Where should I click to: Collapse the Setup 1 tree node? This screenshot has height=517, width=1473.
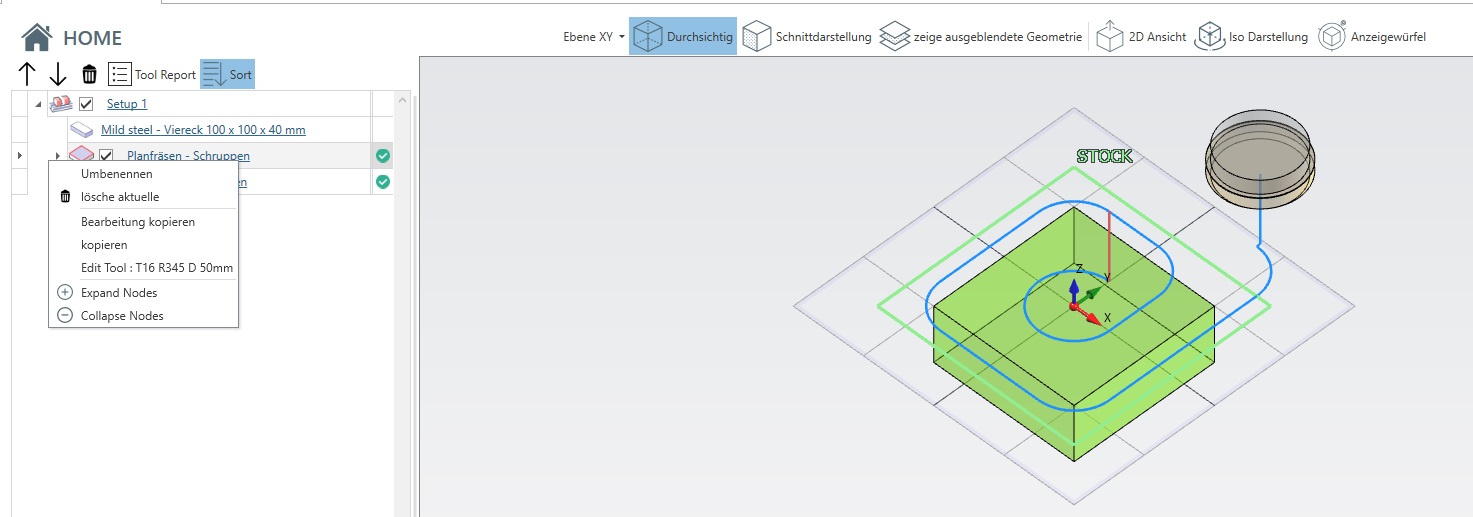[x=38, y=104]
